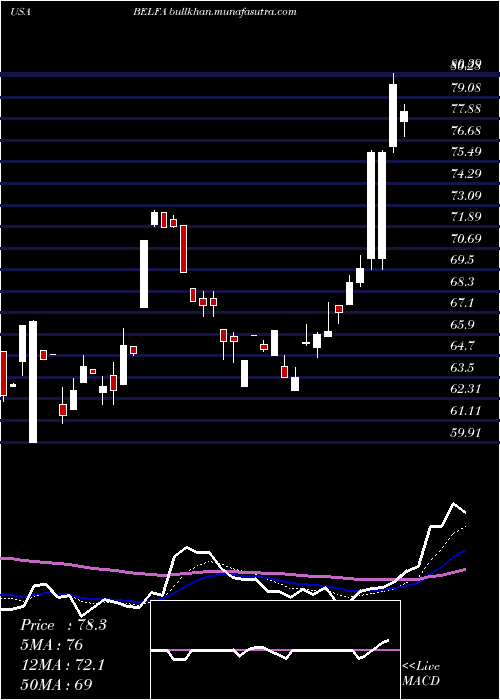Click the 69.5 price axis label
The image size is (500, 700).
(x=462, y=260)
